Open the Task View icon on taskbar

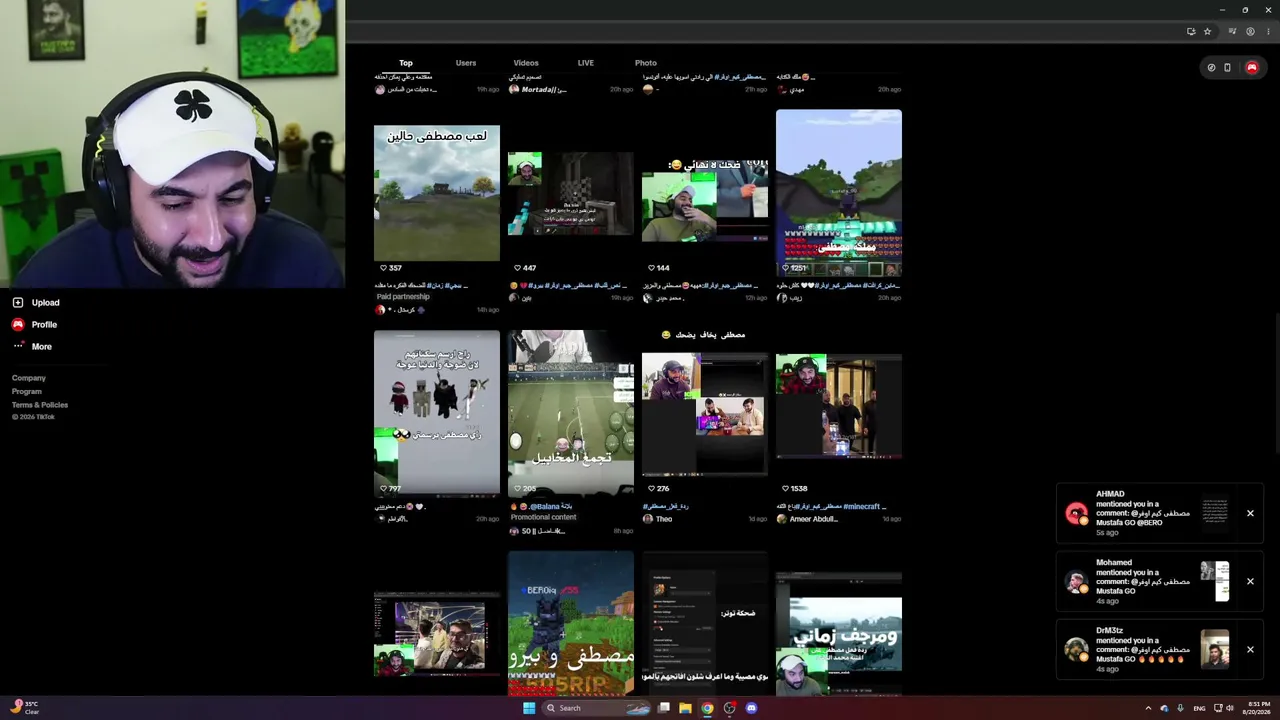[x=663, y=708]
